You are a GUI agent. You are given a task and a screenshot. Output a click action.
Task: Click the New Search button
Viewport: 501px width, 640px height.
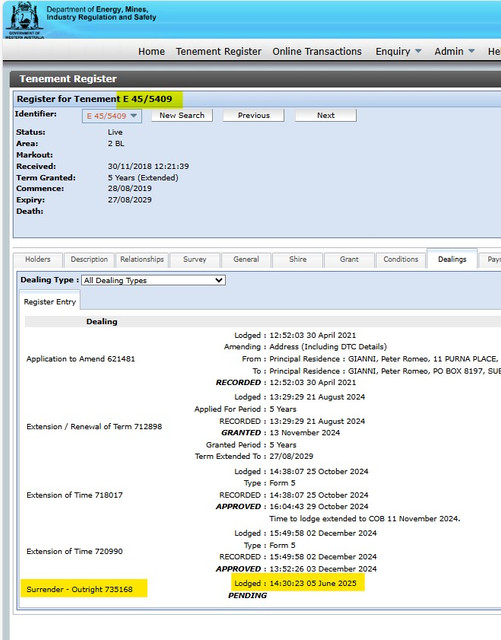tap(182, 116)
